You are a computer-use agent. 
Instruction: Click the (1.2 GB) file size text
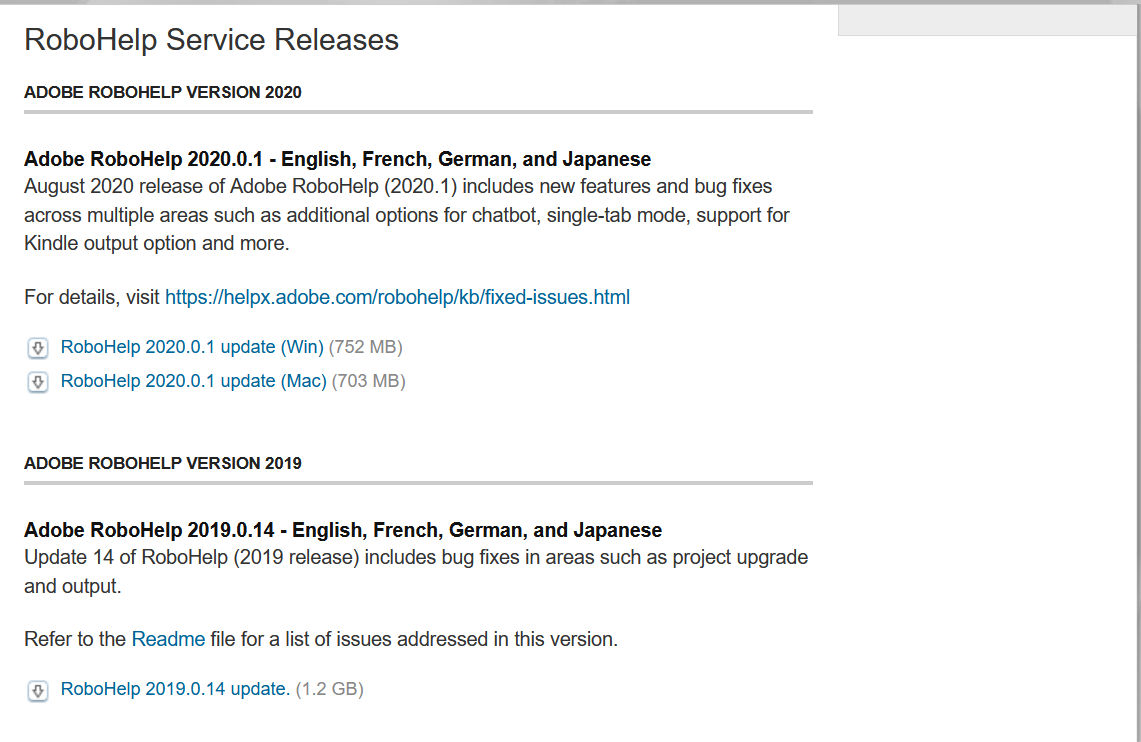click(x=330, y=689)
